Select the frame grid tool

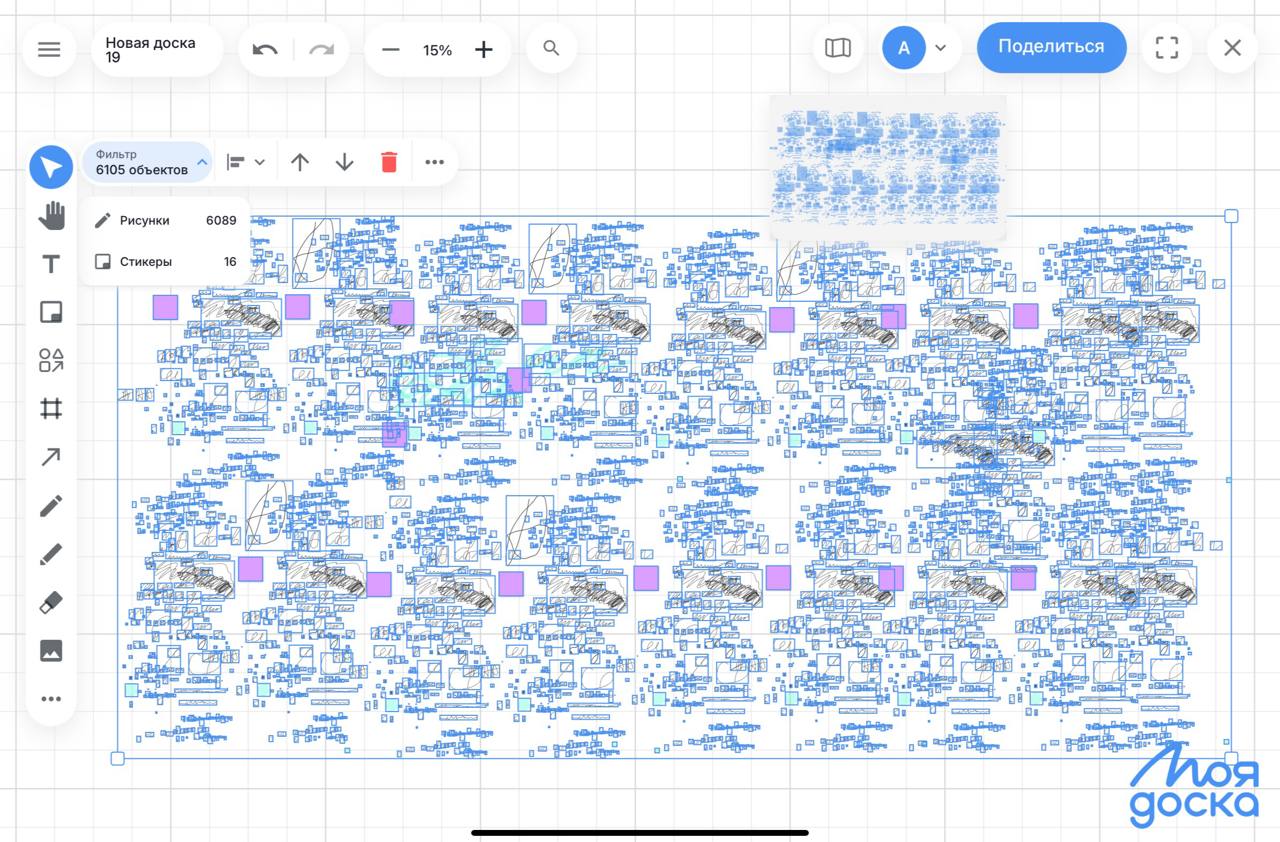(x=51, y=409)
